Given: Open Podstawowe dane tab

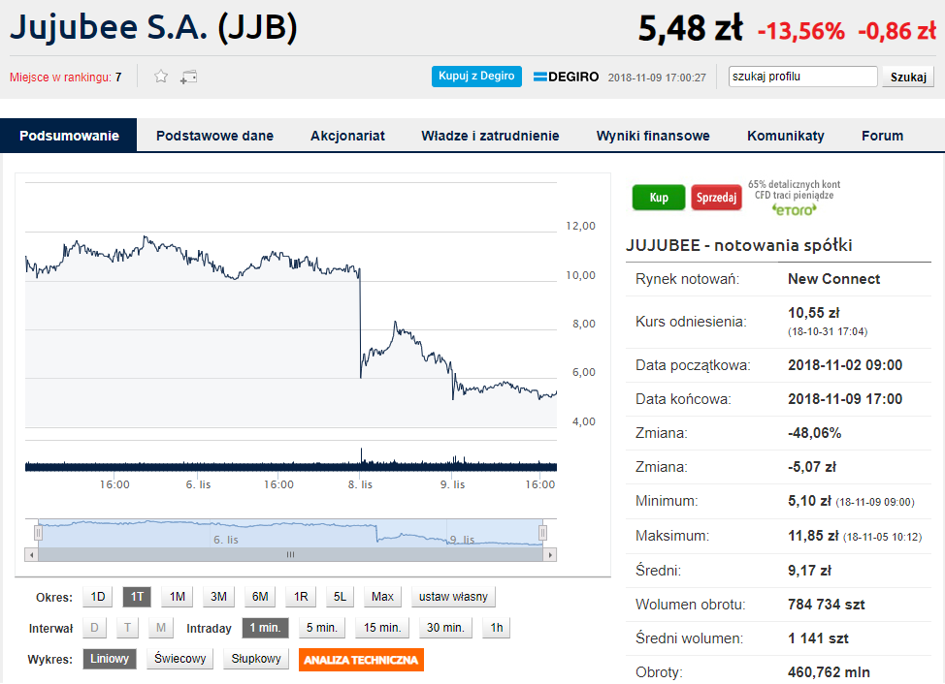Looking at the screenshot, I should point(215,136).
